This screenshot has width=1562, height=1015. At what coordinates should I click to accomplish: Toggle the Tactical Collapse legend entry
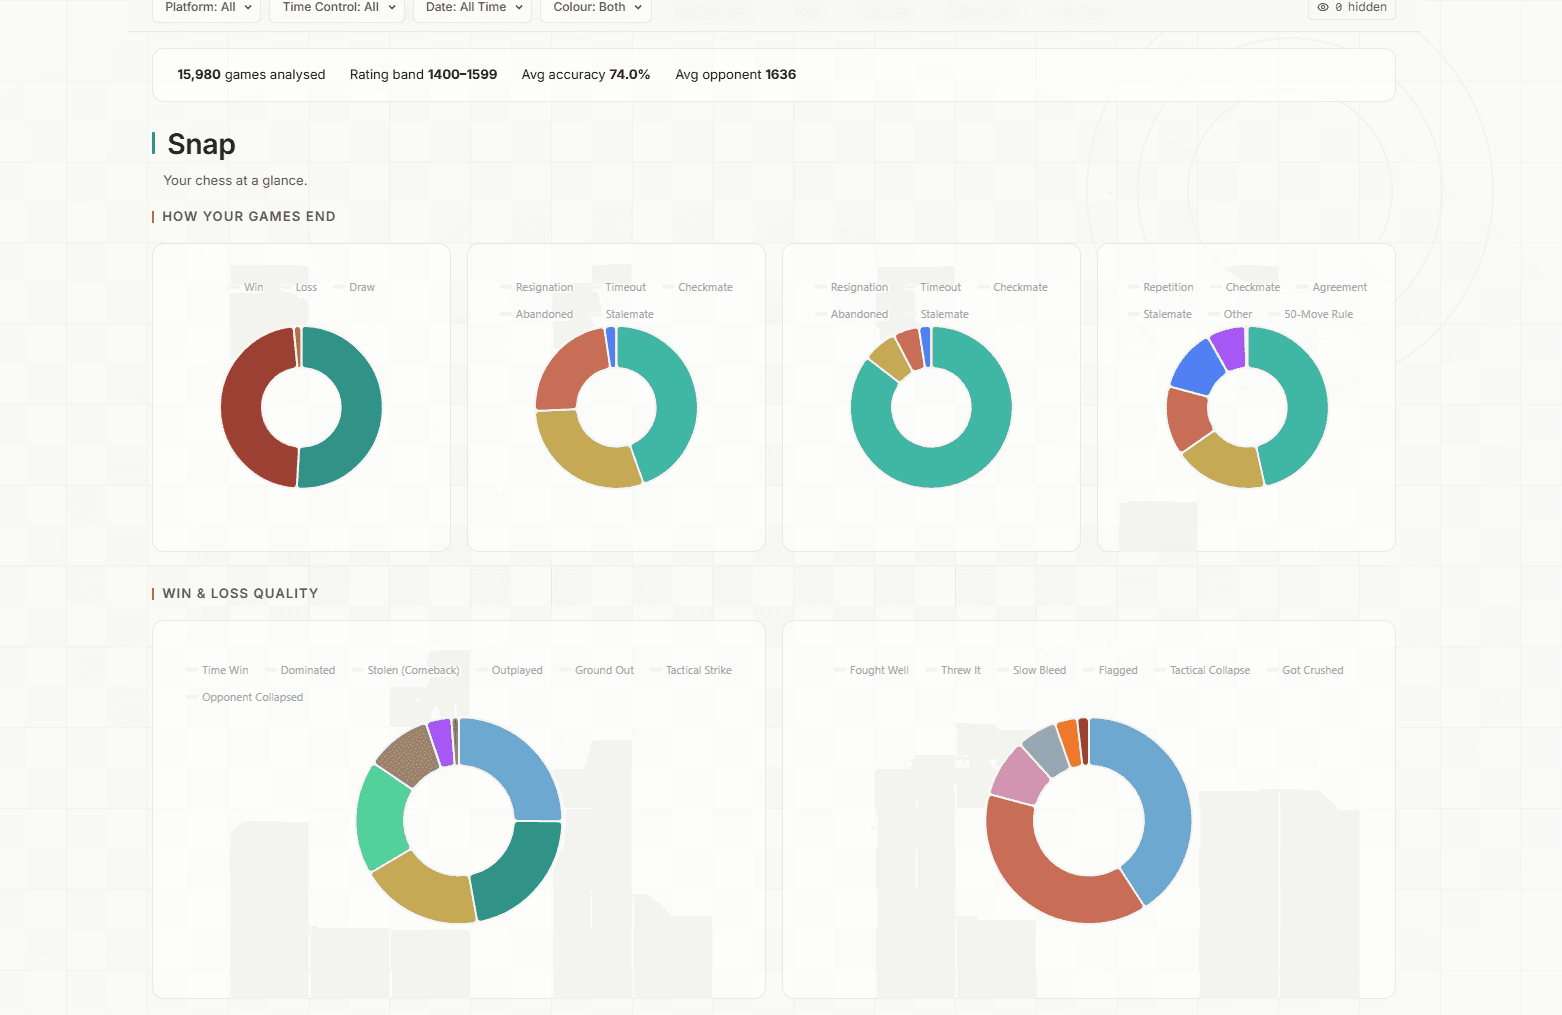(1203, 670)
